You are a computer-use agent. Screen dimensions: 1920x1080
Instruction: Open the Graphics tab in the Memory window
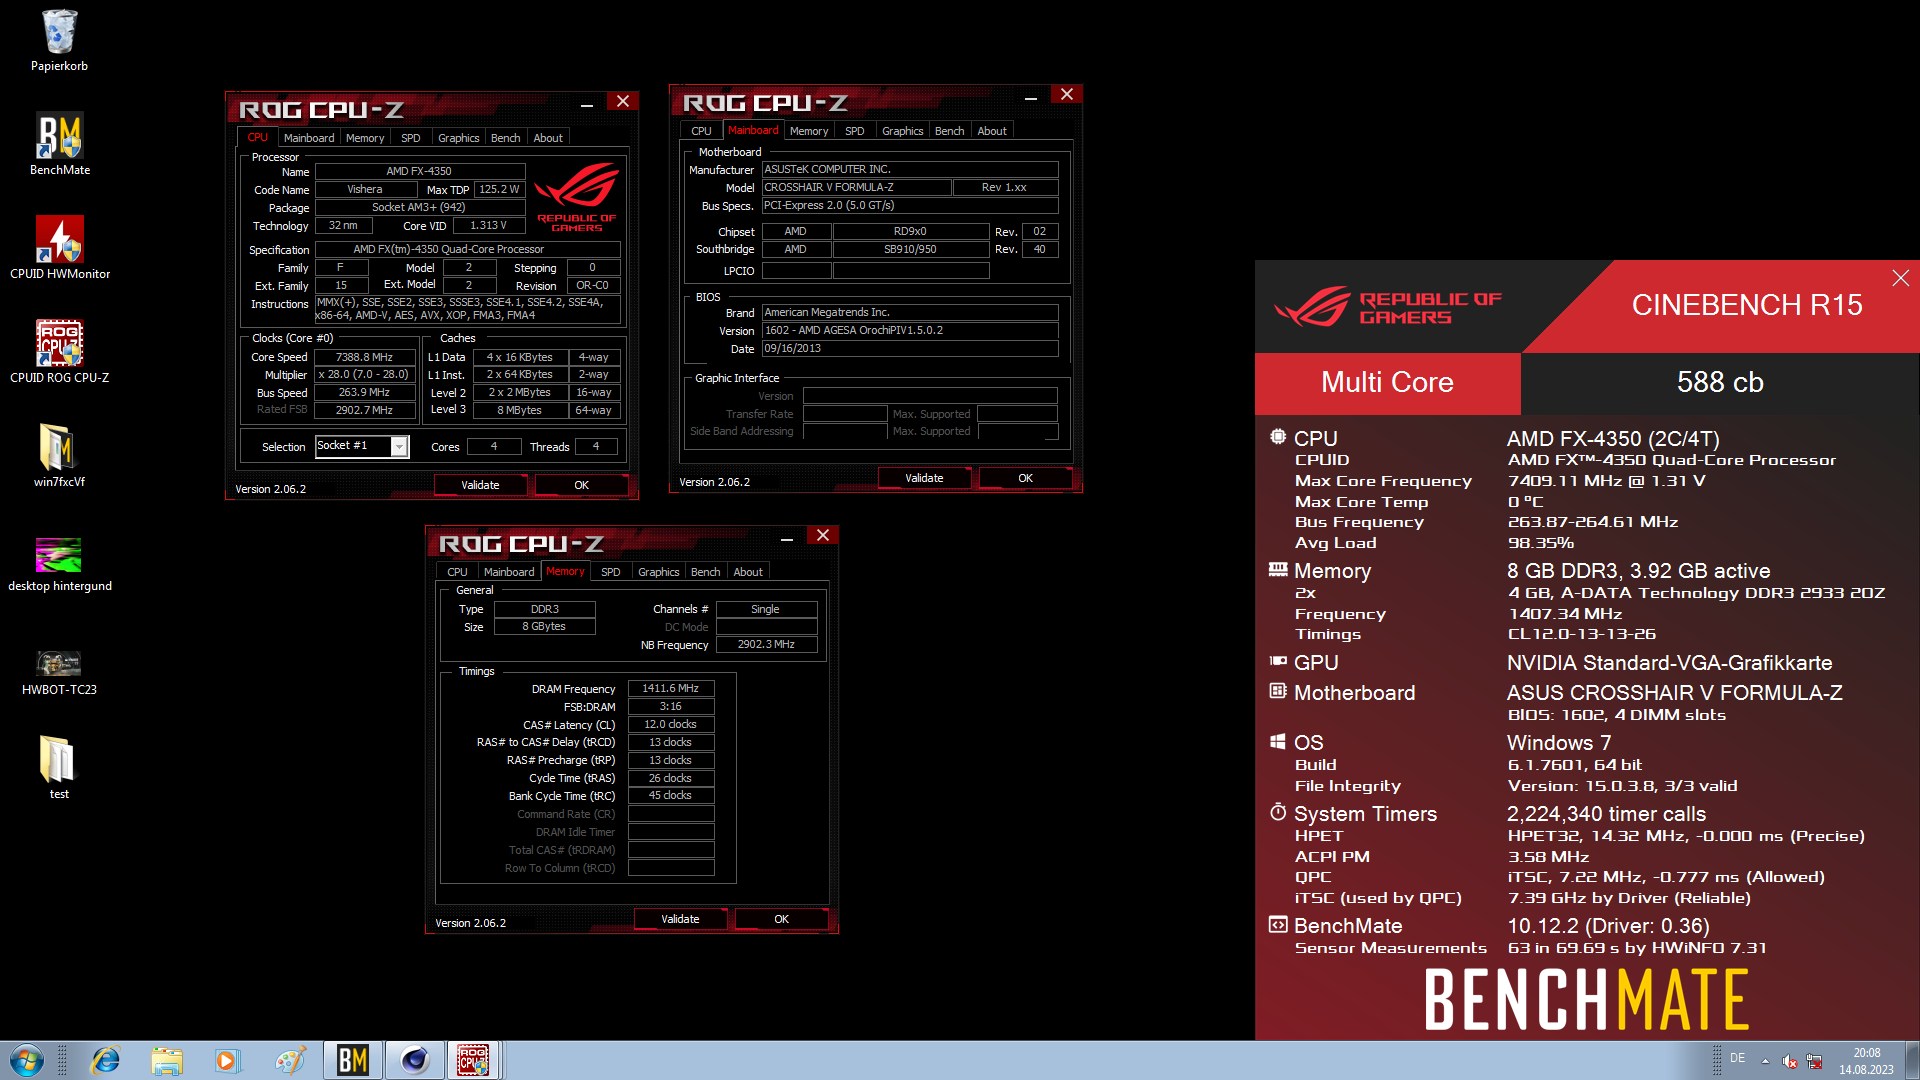tap(658, 572)
